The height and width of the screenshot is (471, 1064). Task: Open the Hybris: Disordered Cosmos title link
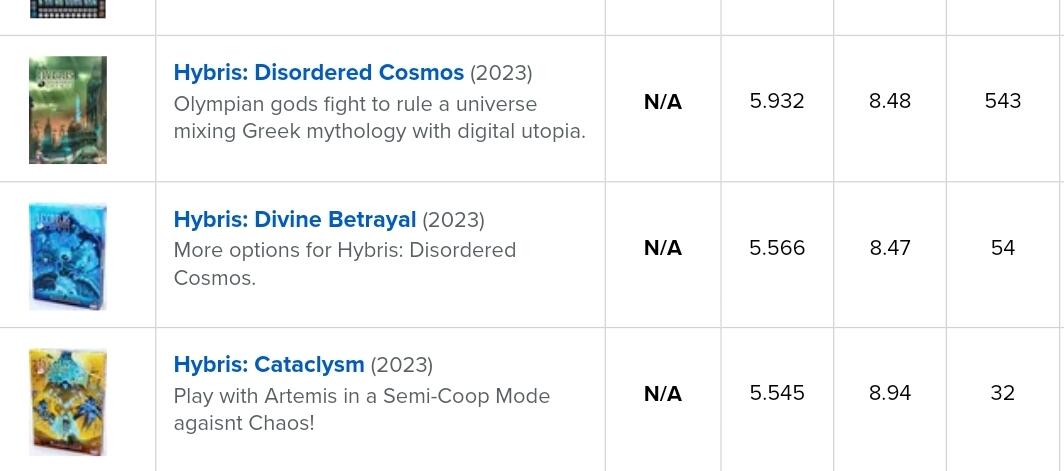[318, 73]
